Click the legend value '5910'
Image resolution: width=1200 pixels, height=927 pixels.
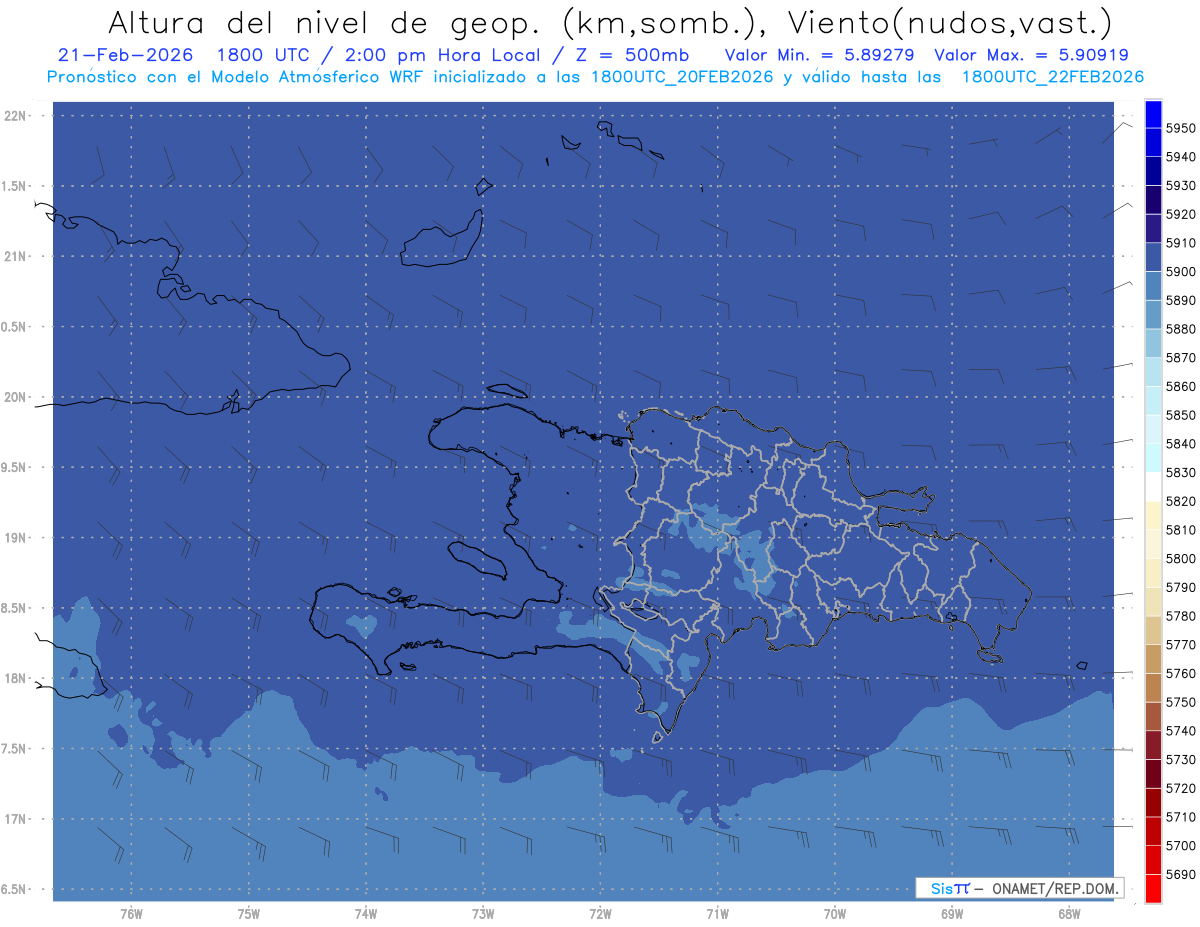pyautogui.click(x=1181, y=243)
